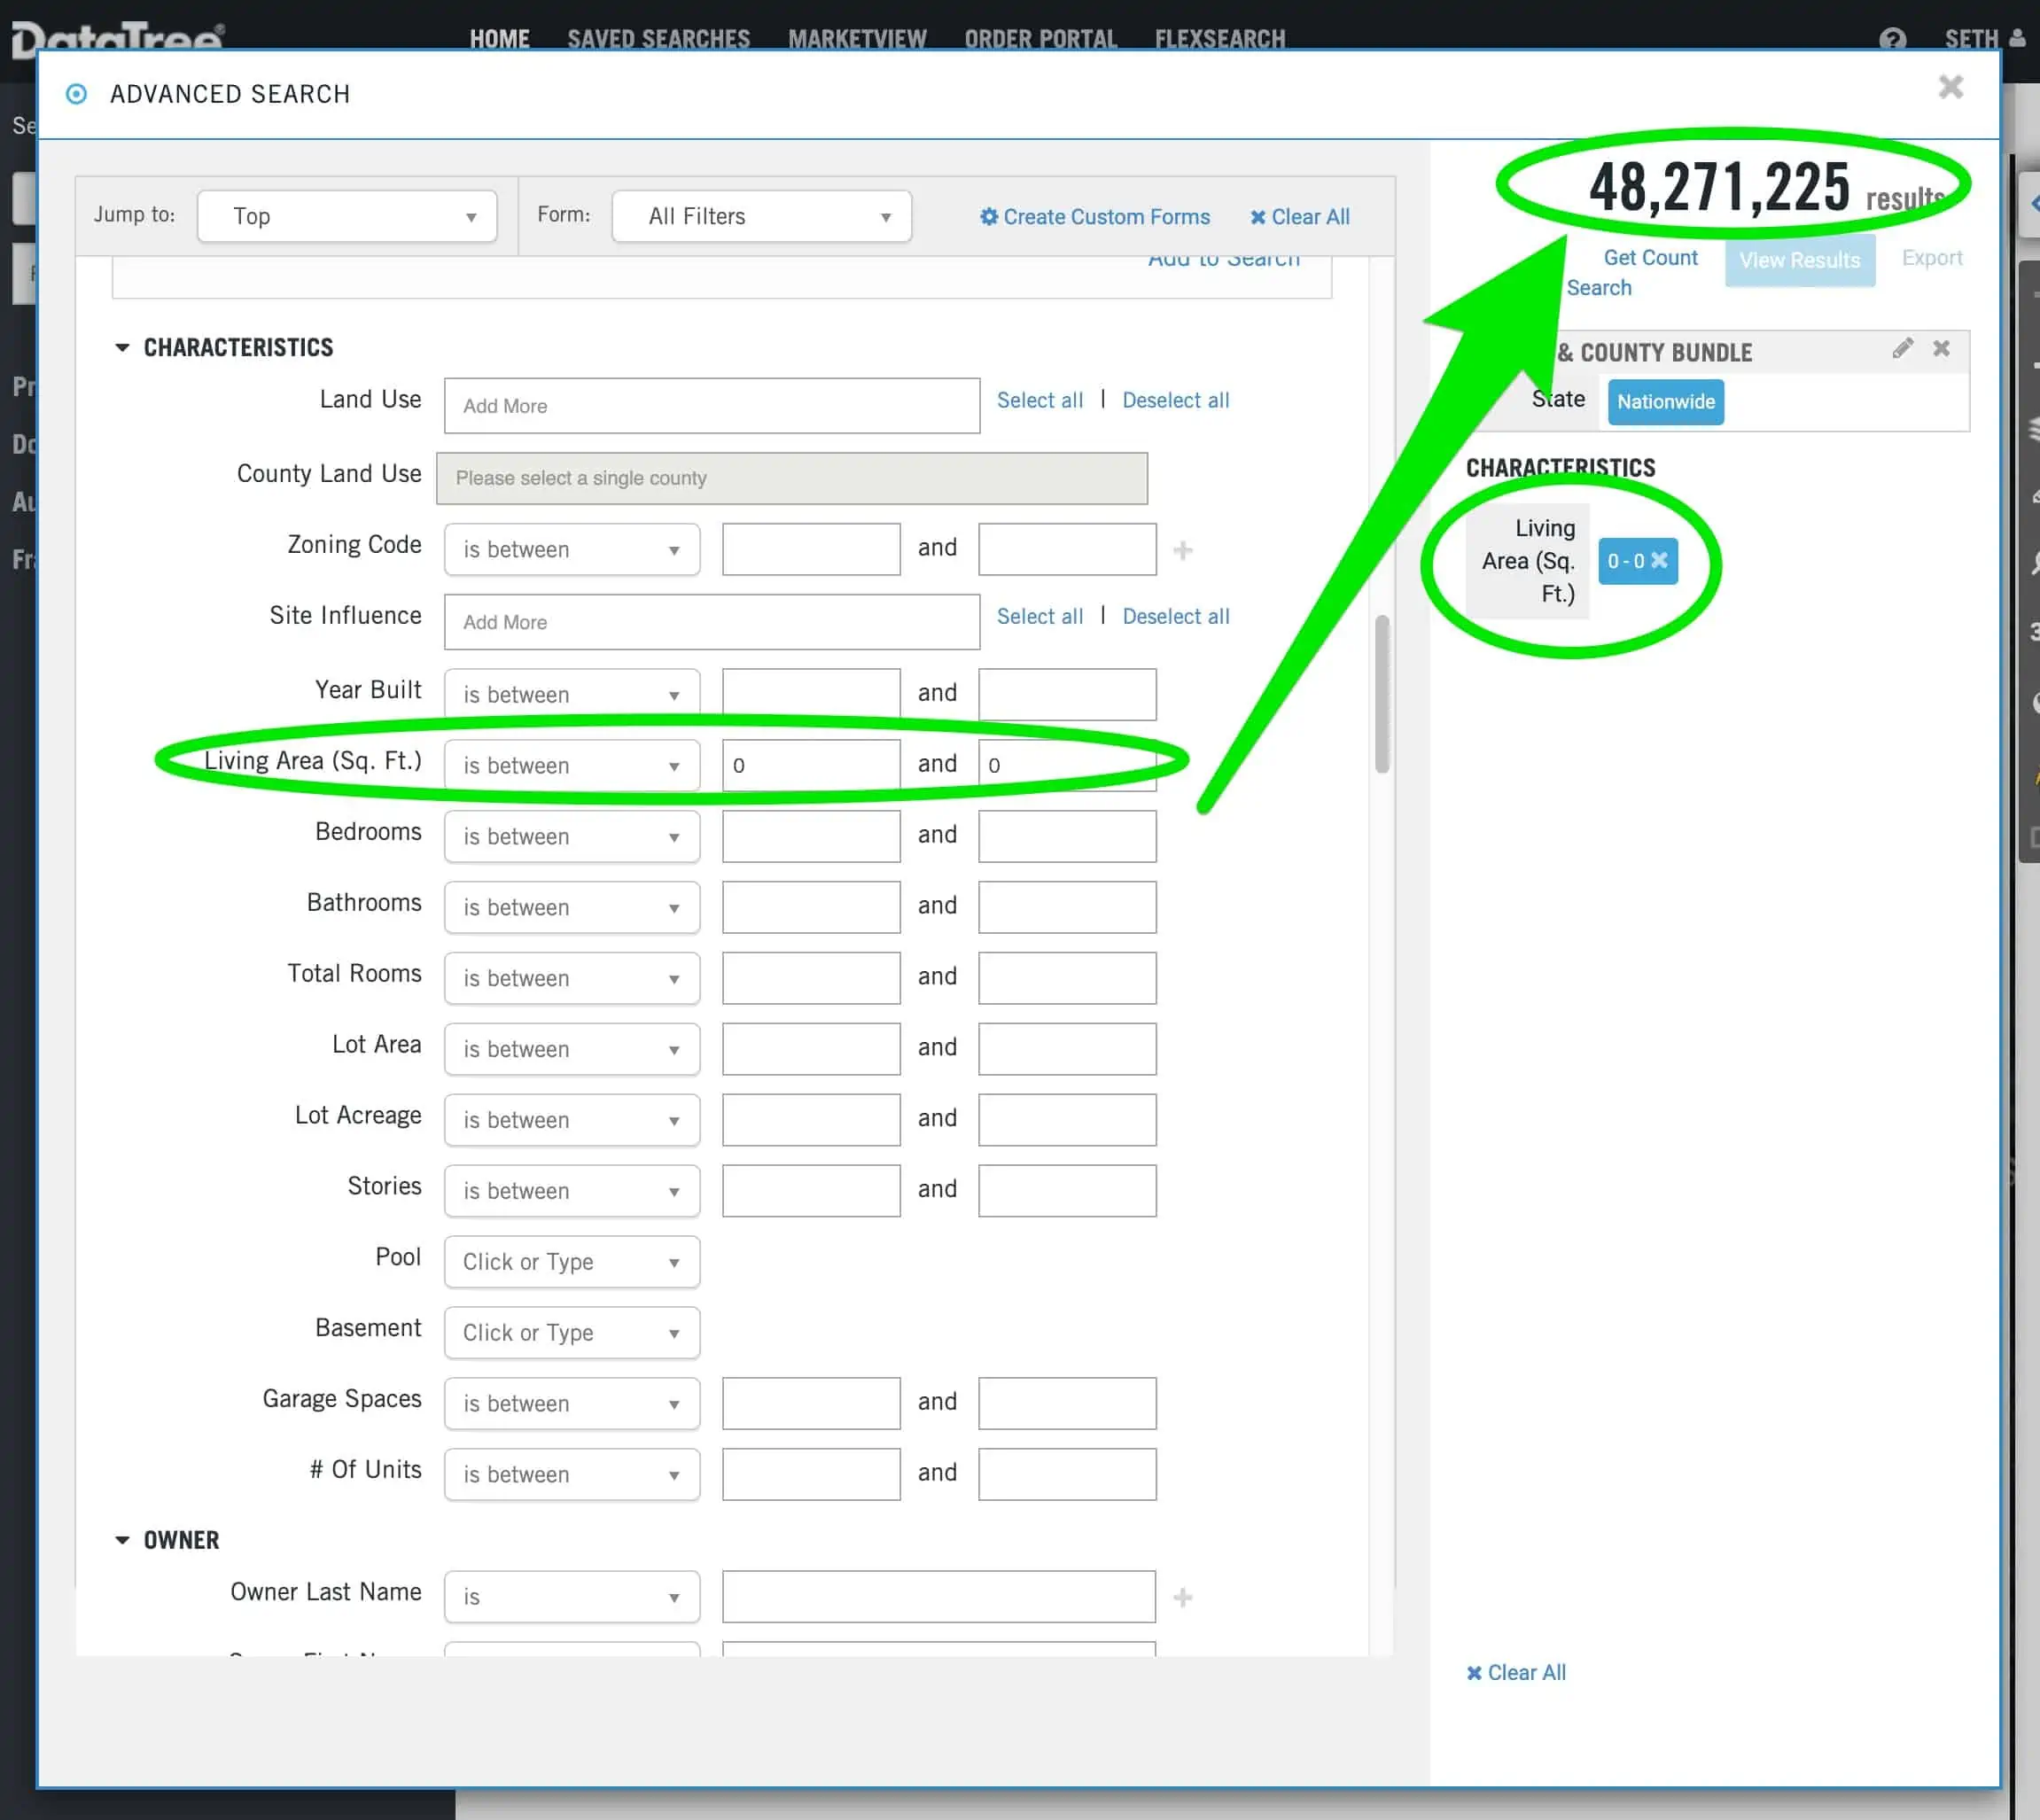This screenshot has width=2040, height=1820.
Task: Click the Nationwide state tag
Action: click(x=1665, y=401)
